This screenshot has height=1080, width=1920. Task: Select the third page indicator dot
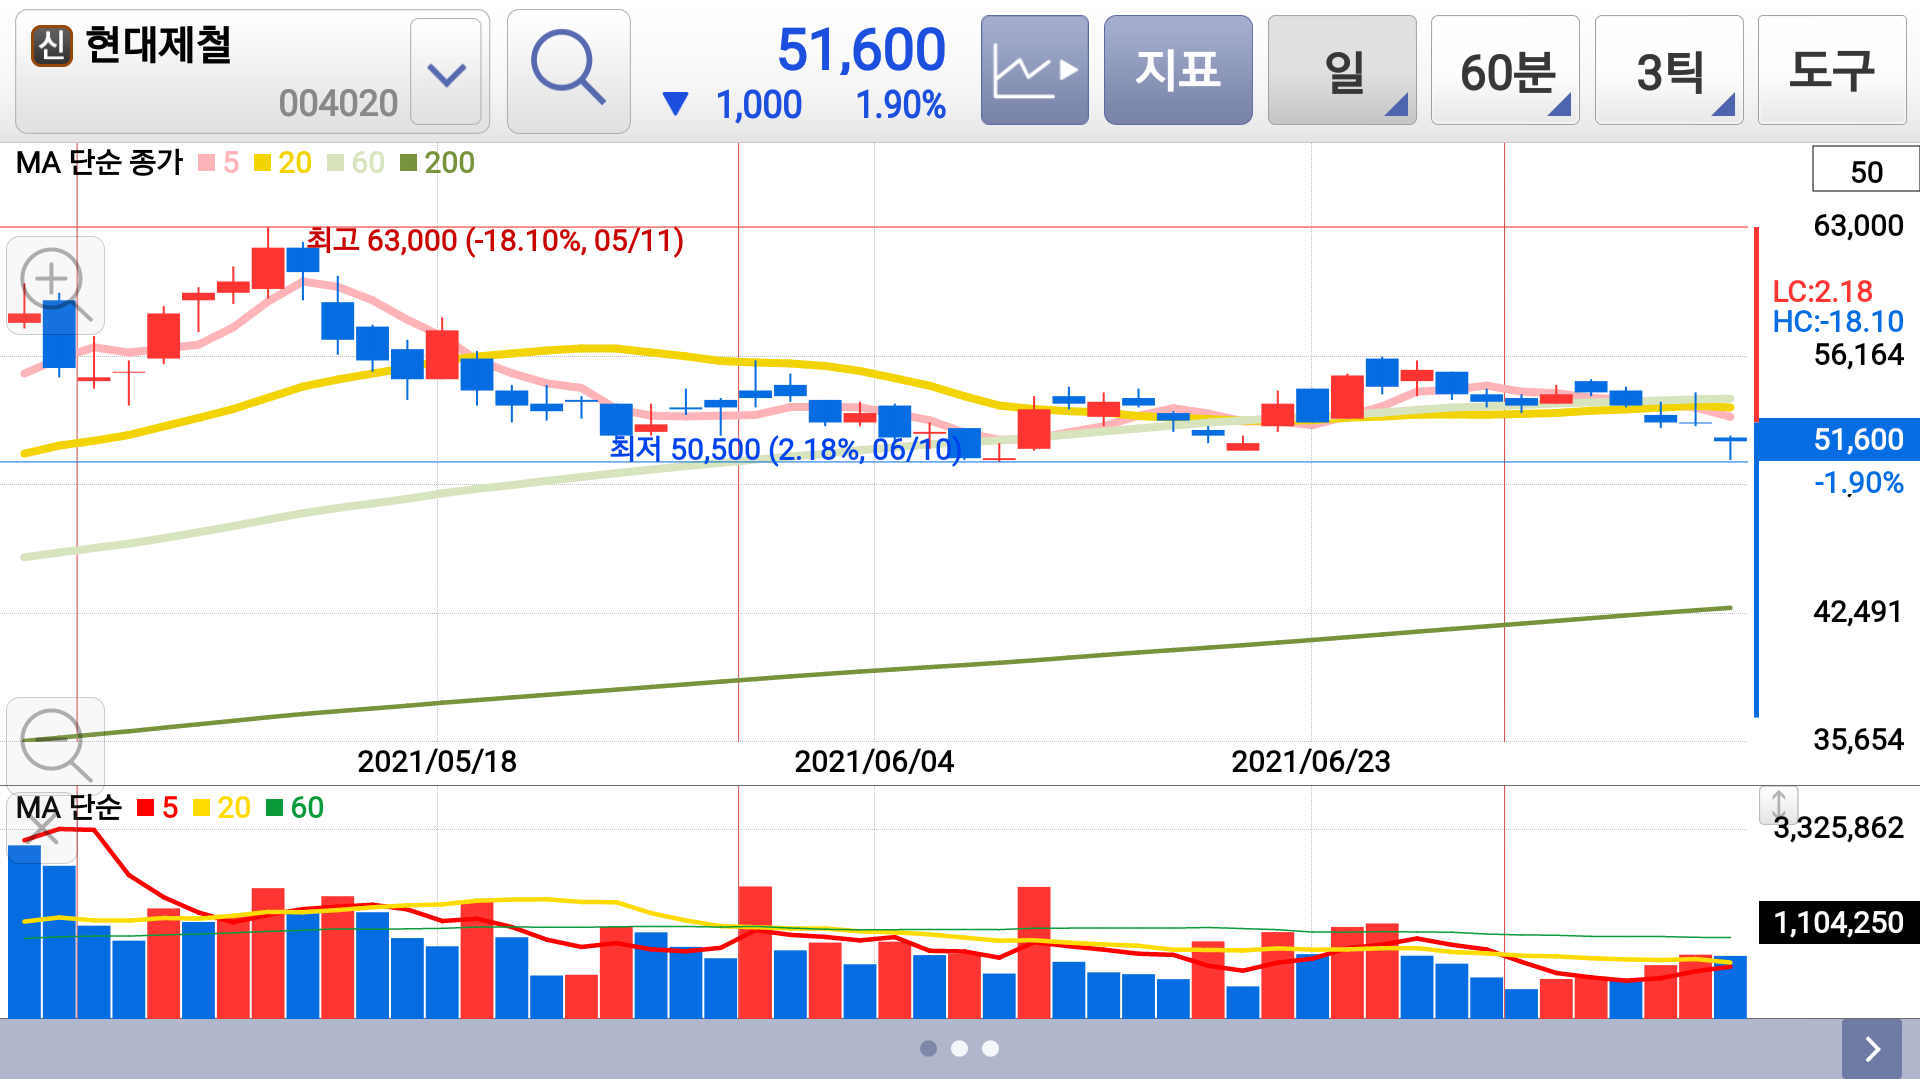coord(990,1048)
